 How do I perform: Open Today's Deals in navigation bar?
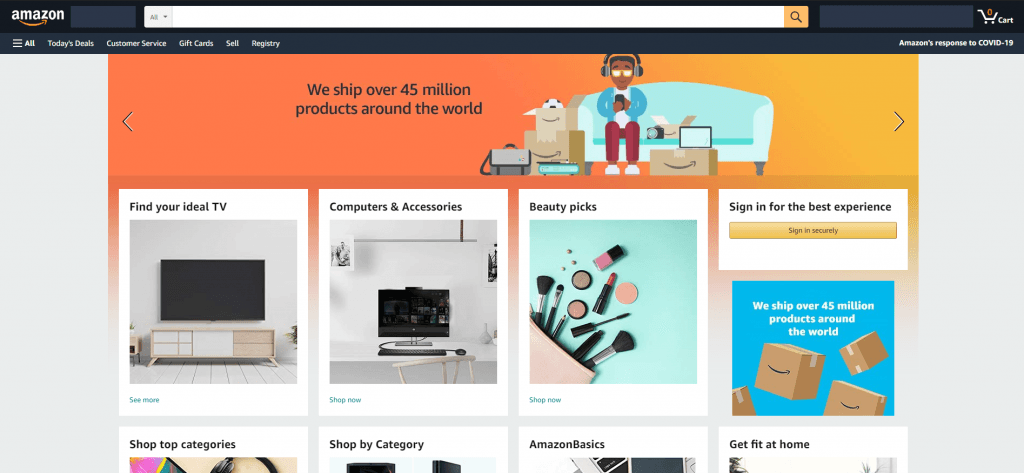[x=71, y=44]
